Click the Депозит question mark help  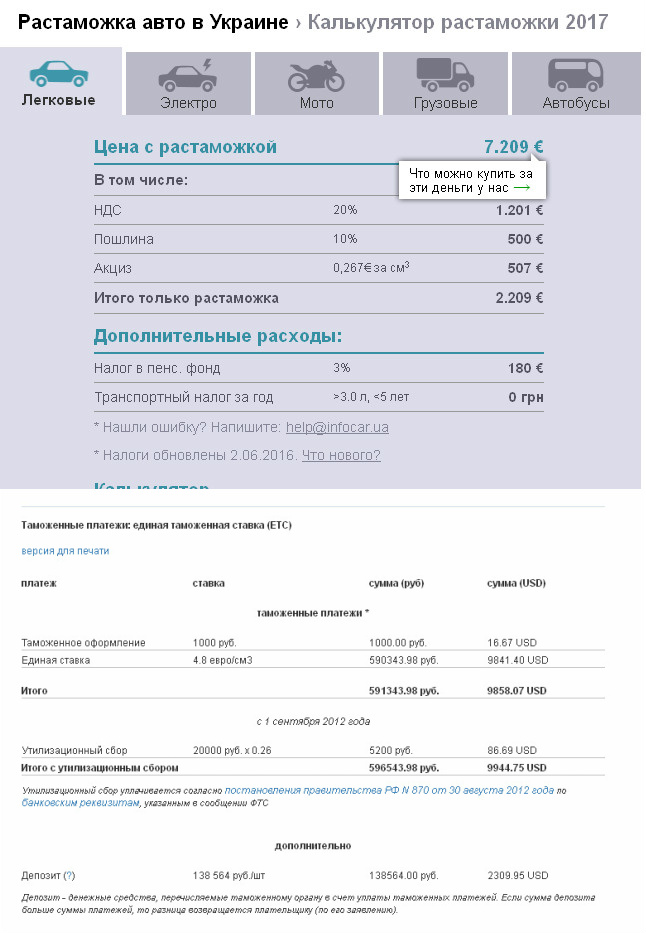[x=70, y=875]
